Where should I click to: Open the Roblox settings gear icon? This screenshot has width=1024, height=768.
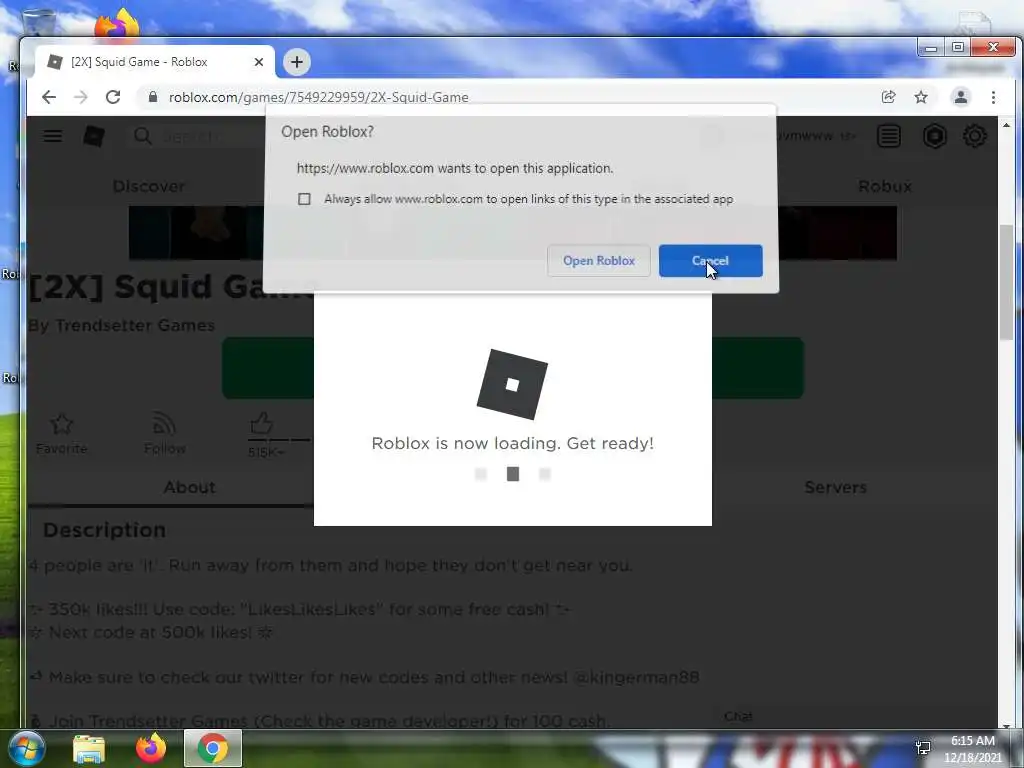point(974,136)
